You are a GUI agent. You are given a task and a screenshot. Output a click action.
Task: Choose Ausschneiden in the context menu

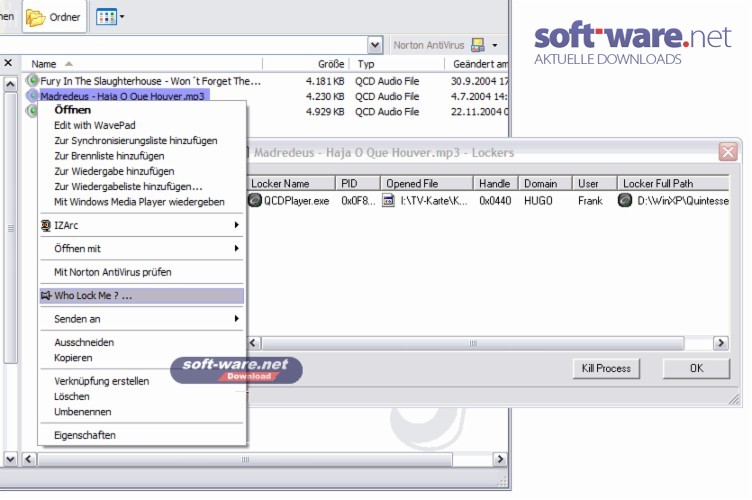click(142, 342)
